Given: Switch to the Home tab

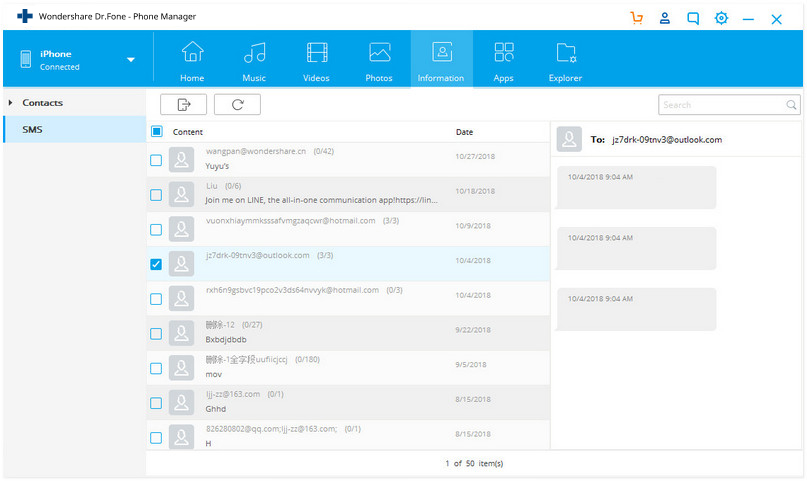Looking at the screenshot, I should coord(192,61).
